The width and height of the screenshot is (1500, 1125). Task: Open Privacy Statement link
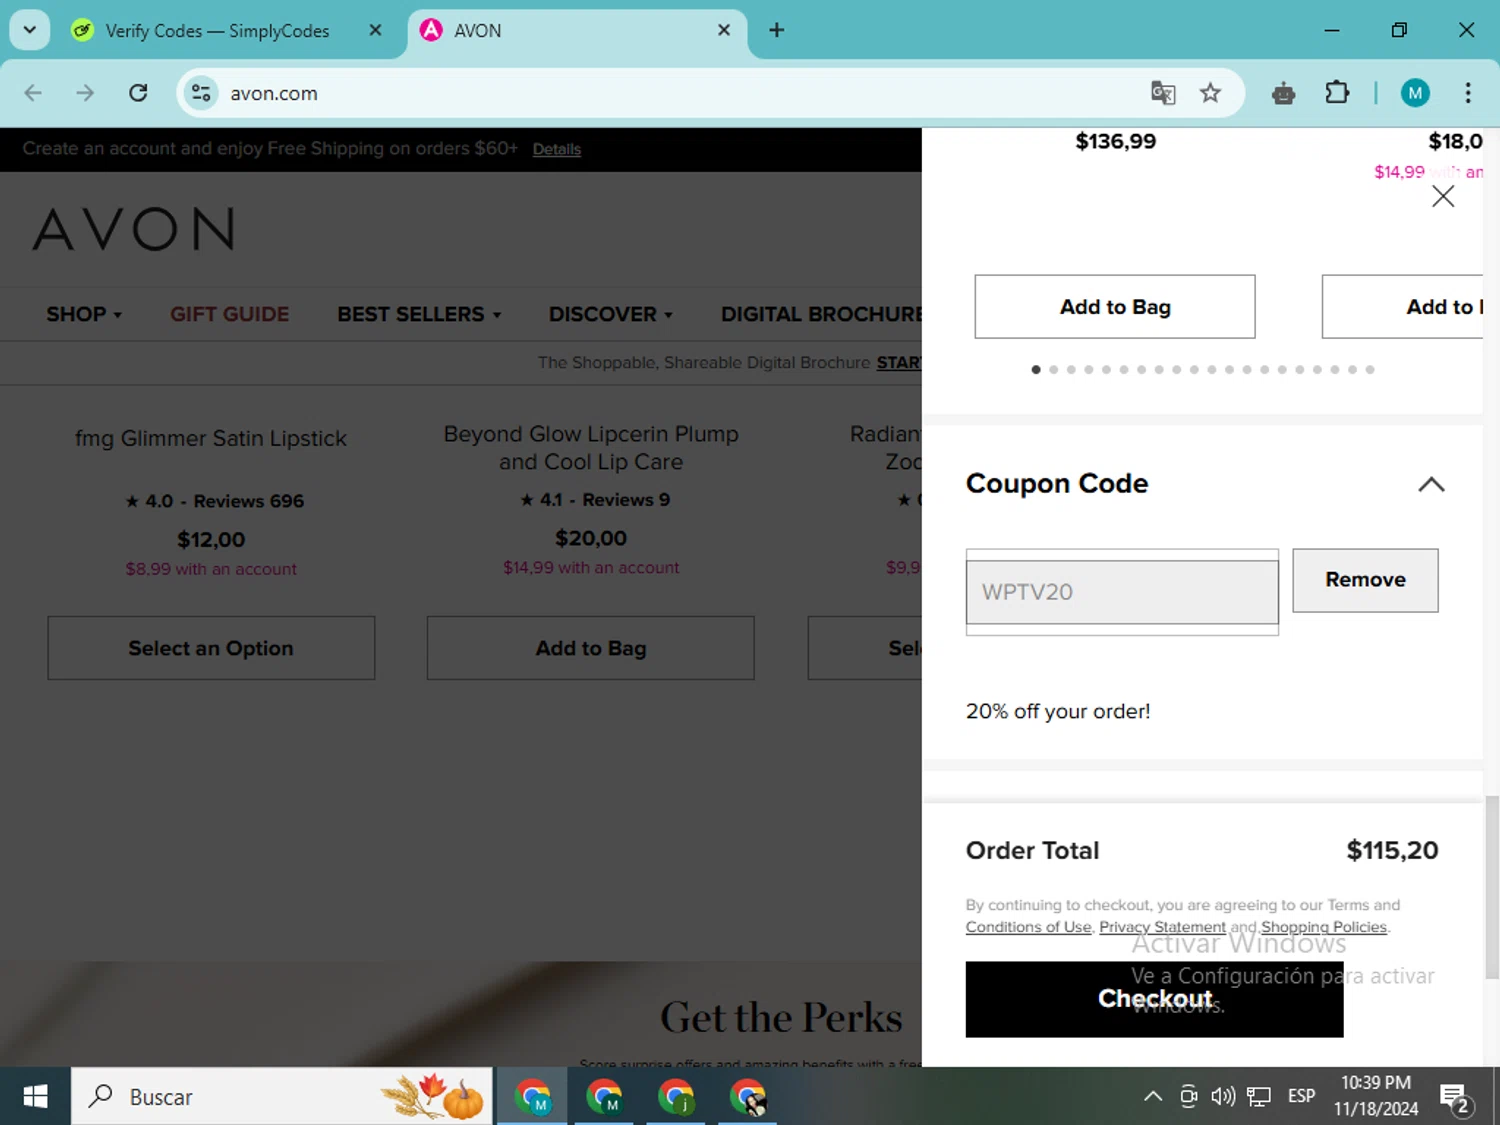click(1162, 927)
